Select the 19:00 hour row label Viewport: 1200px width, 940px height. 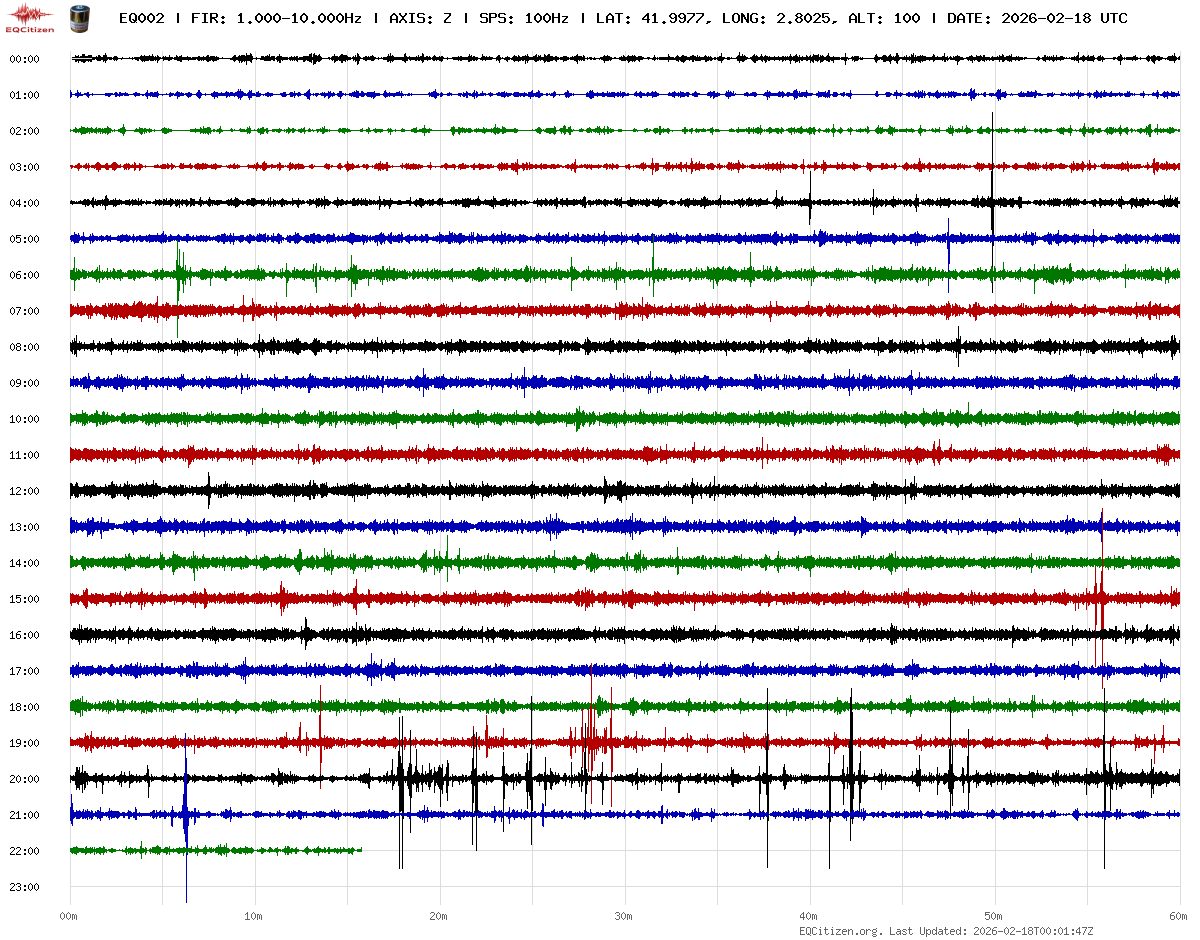[x=24, y=743]
